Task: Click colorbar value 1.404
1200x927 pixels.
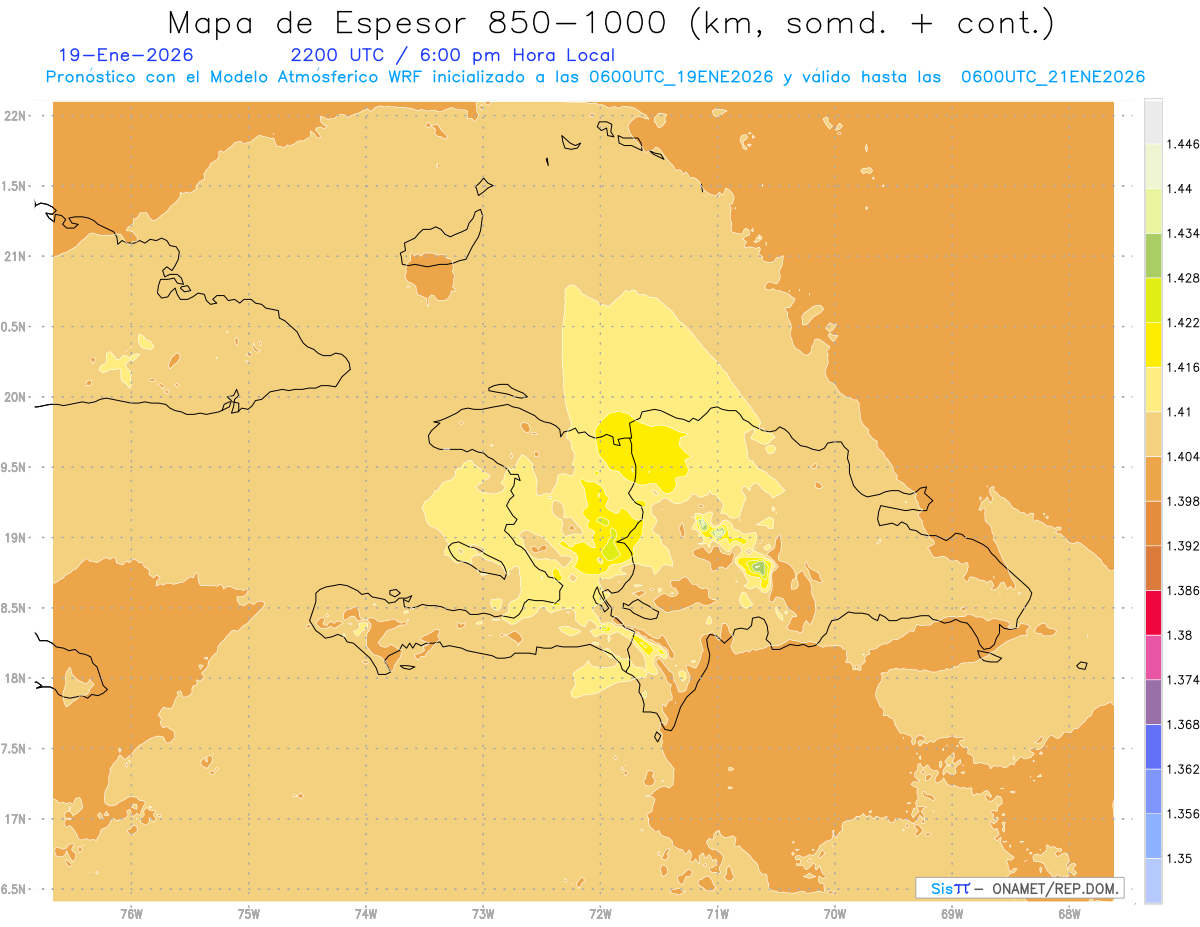Action: [x=1184, y=457]
